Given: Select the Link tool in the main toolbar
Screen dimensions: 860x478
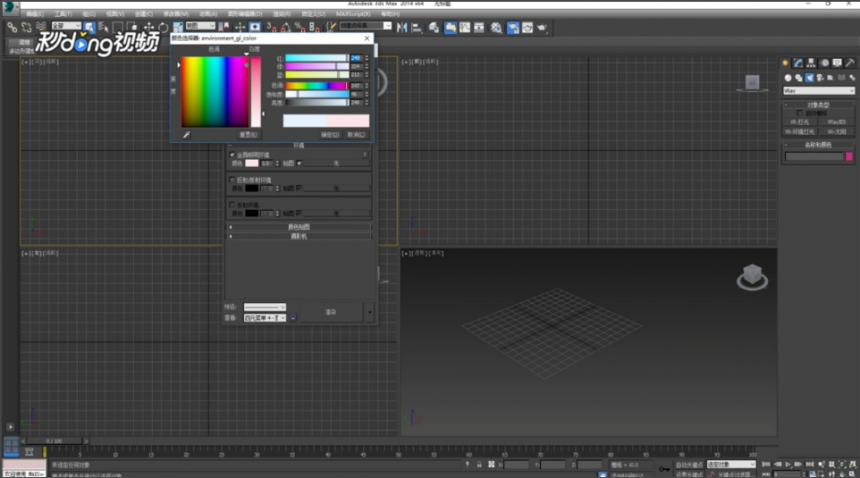Looking at the screenshot, I should (x=12, y=27).
